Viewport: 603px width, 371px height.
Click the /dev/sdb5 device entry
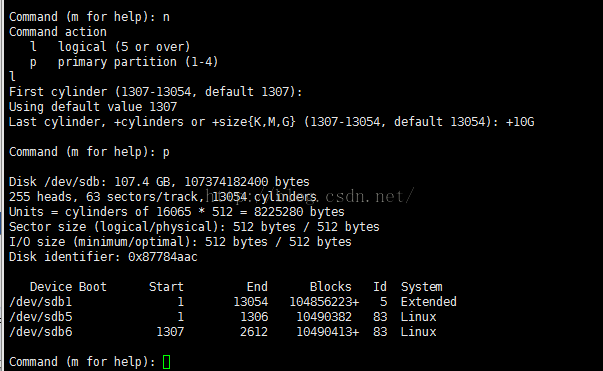click(x=40, y=317)
